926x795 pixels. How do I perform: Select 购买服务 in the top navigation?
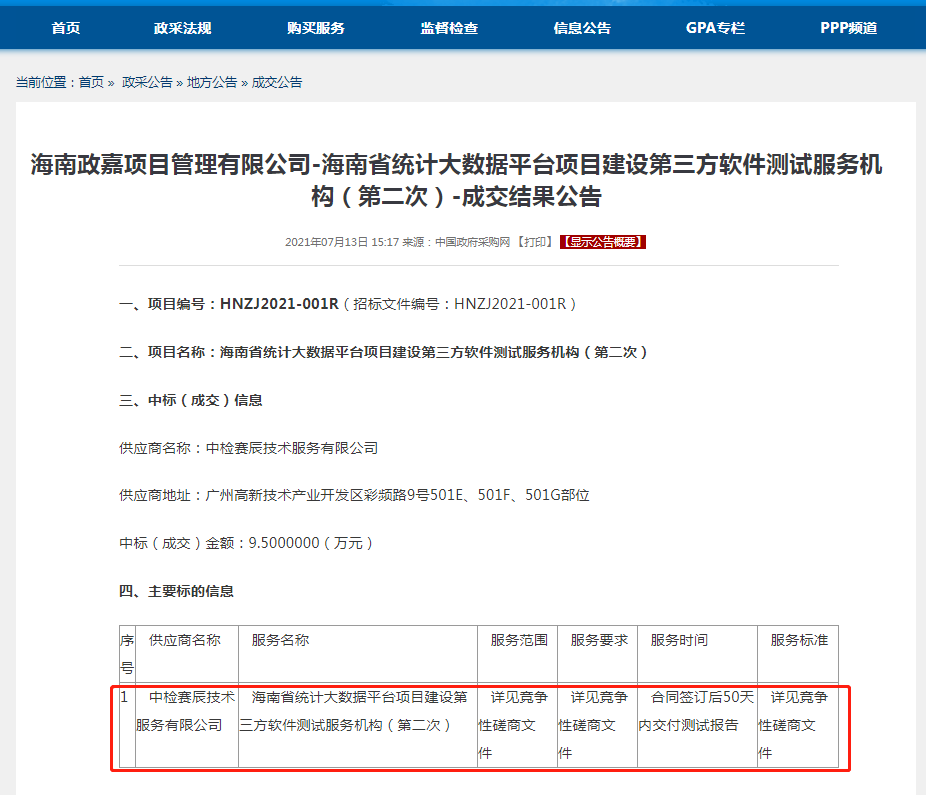coord(316,28)
